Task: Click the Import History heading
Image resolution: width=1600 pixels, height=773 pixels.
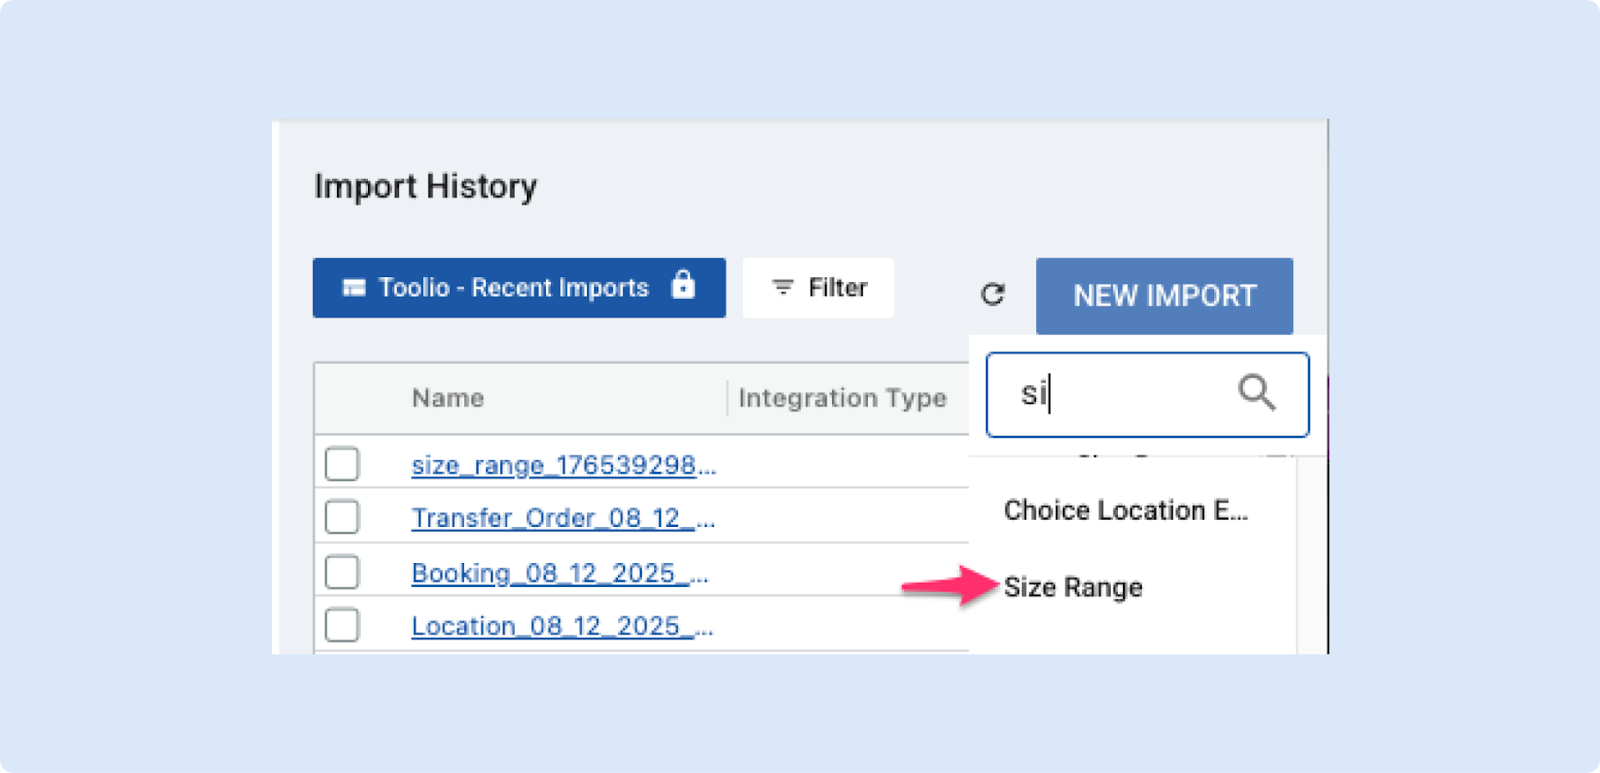Action: tap(426, 187)
